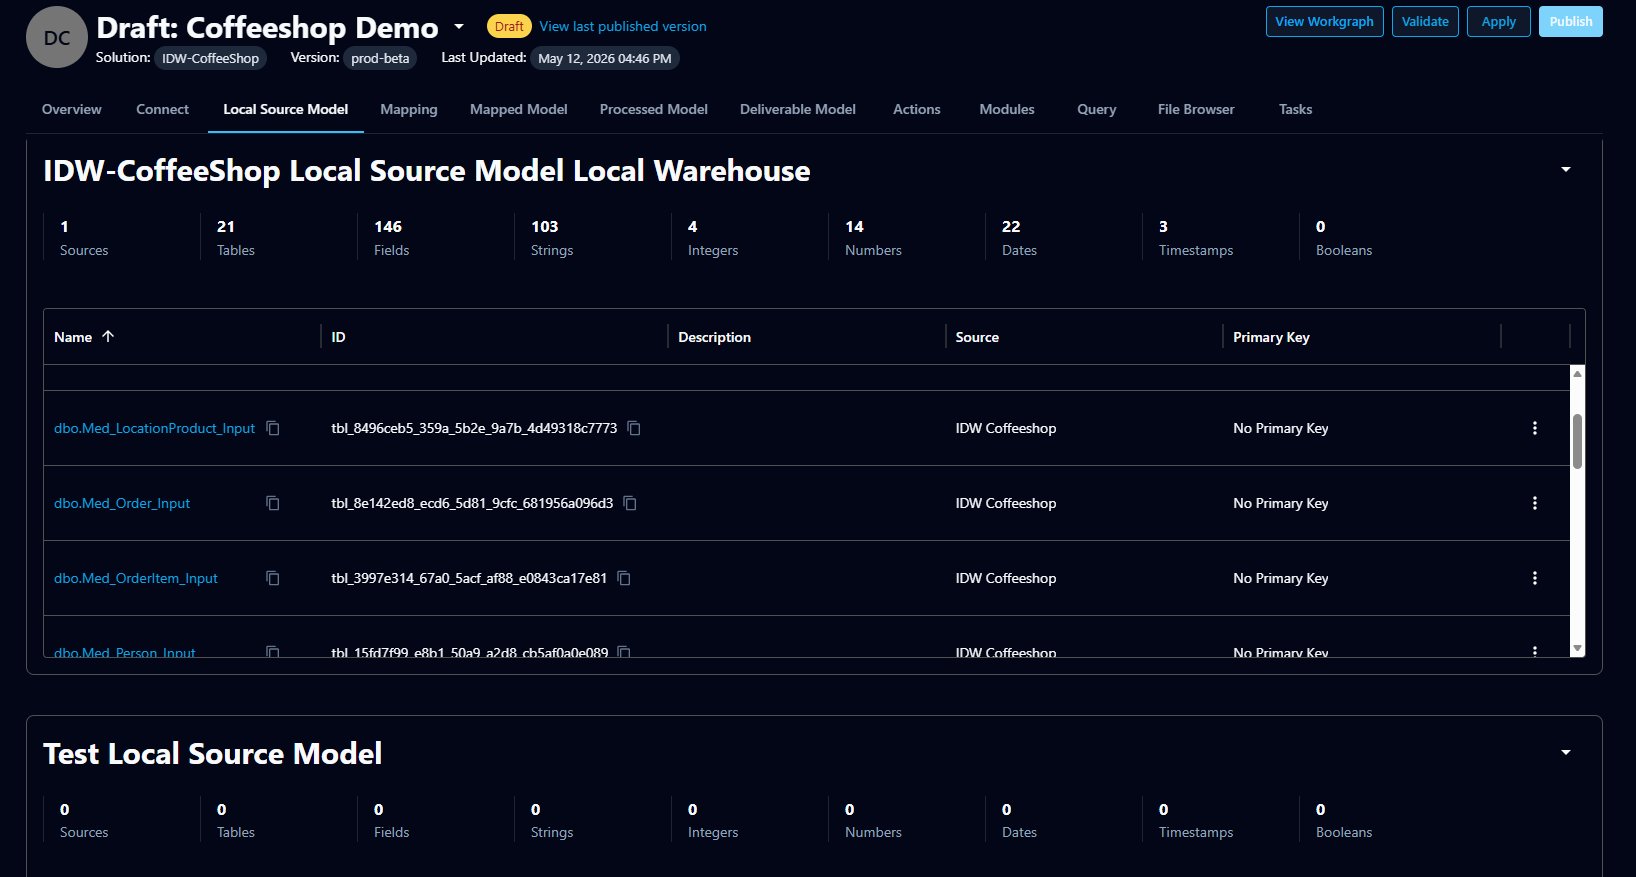This screenshot has height=877, width=1636.
Task: Click the 103 Strings statistic
Action: [x=552, y=238]
